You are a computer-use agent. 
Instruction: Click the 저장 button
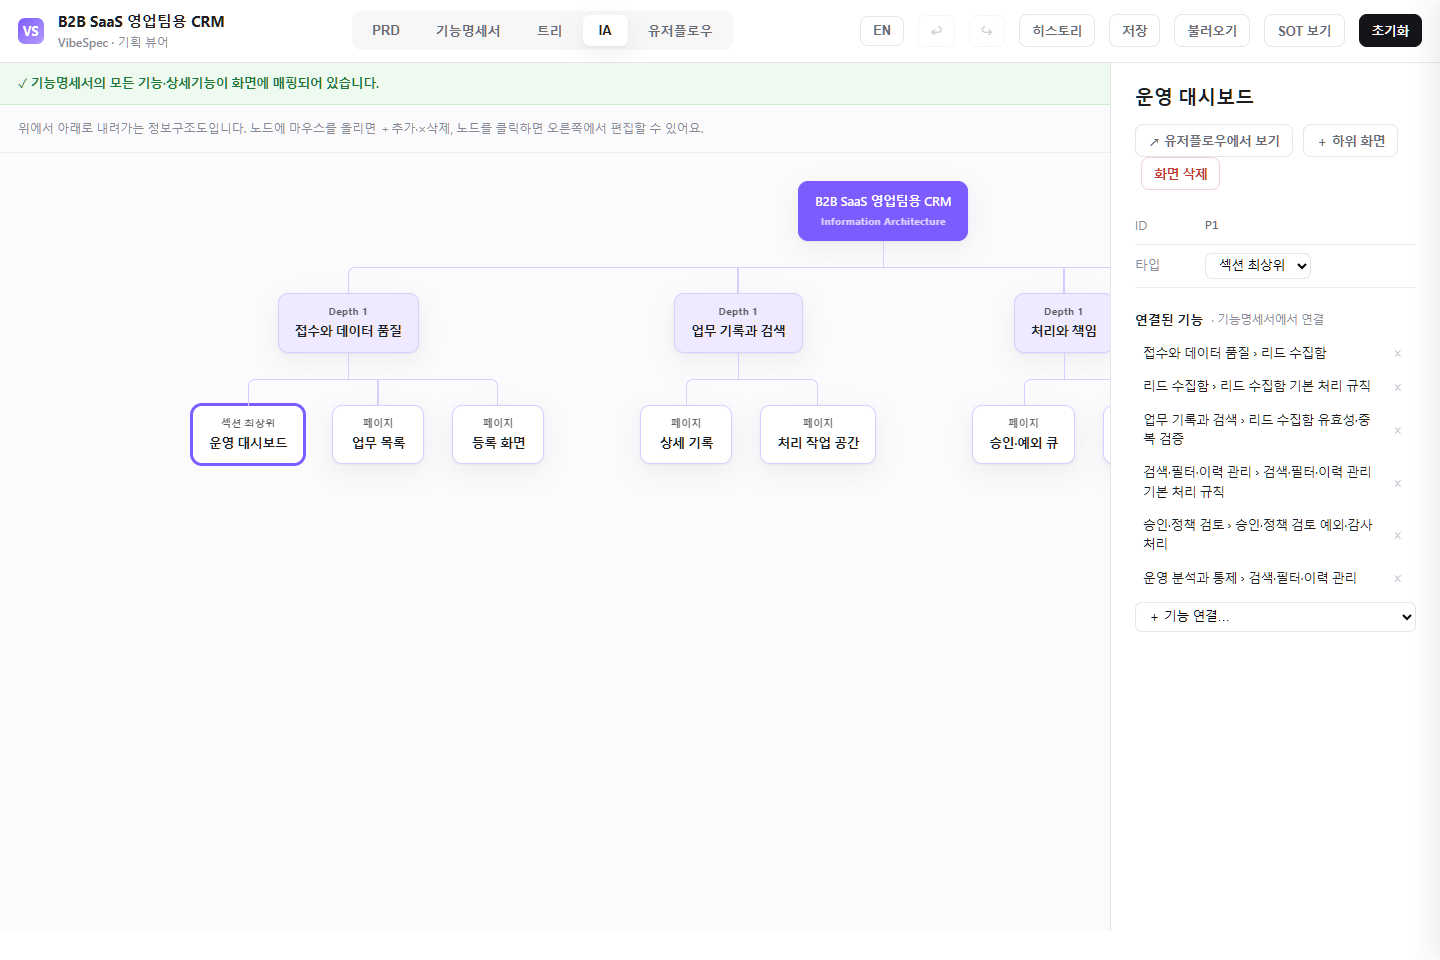pyautogui.click(x=1134, y=31)
